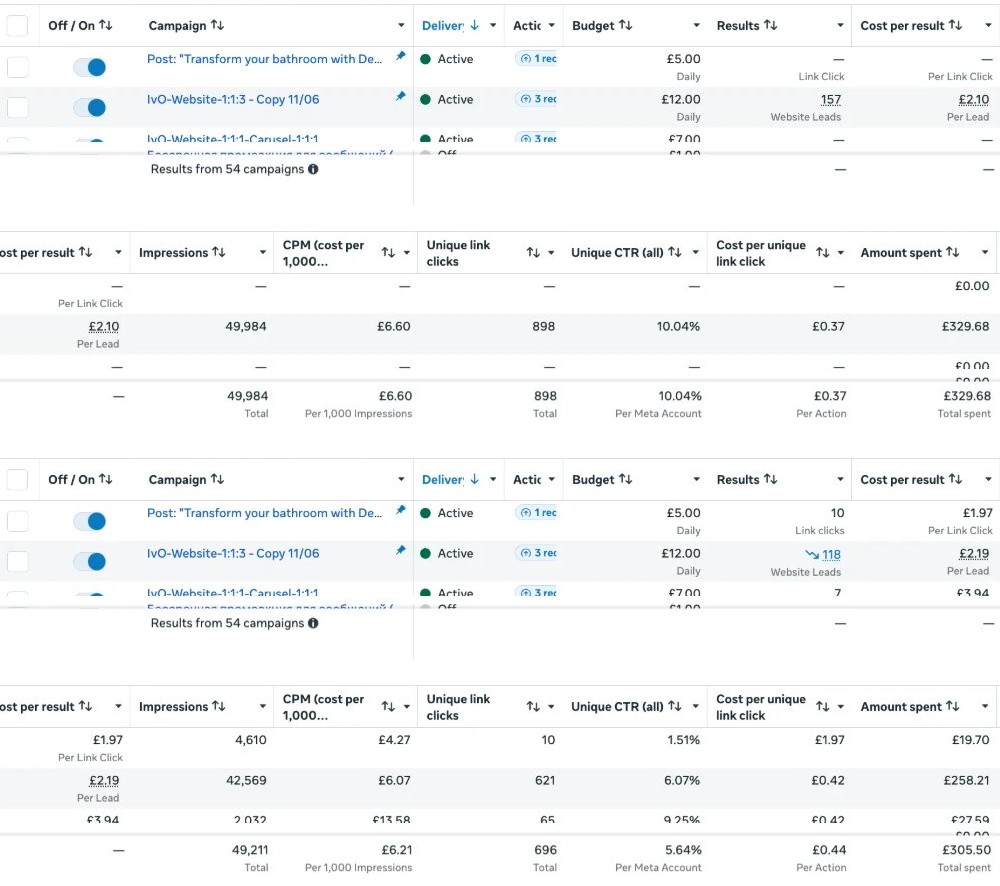Open upper Post Transform your bathroom campaign link

pos(265,59)
